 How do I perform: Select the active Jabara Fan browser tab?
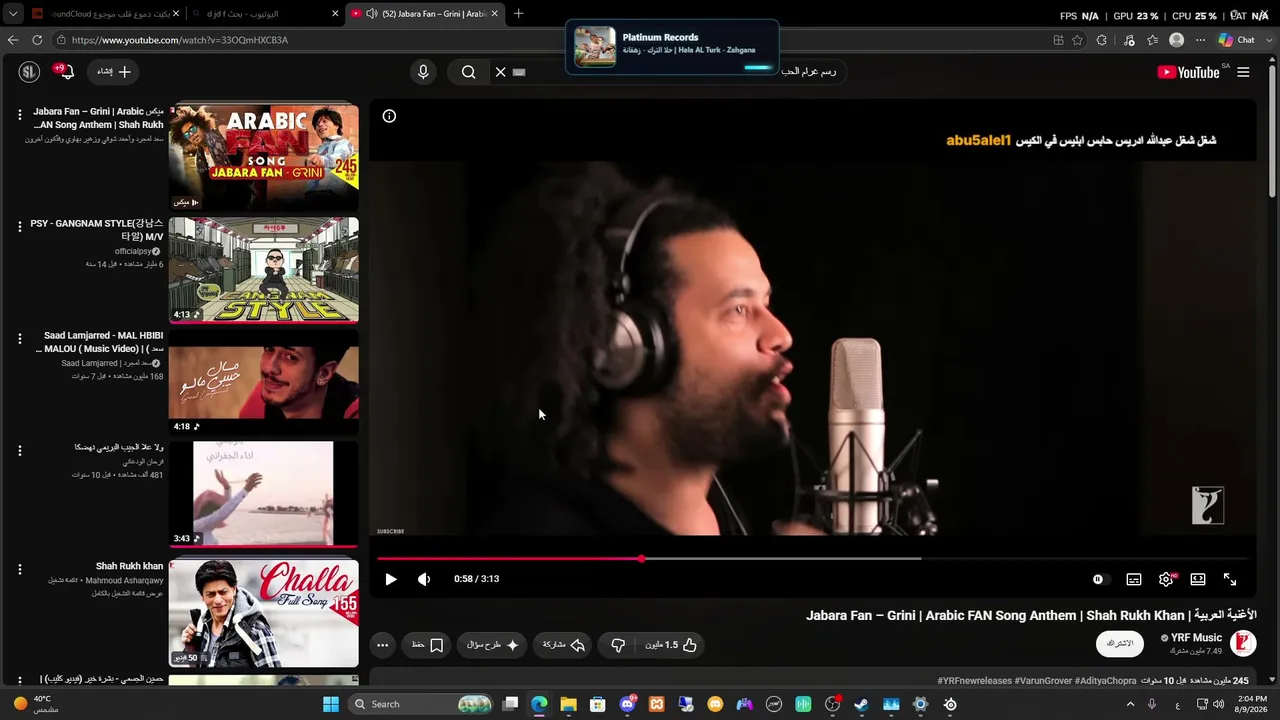(426, 13)
